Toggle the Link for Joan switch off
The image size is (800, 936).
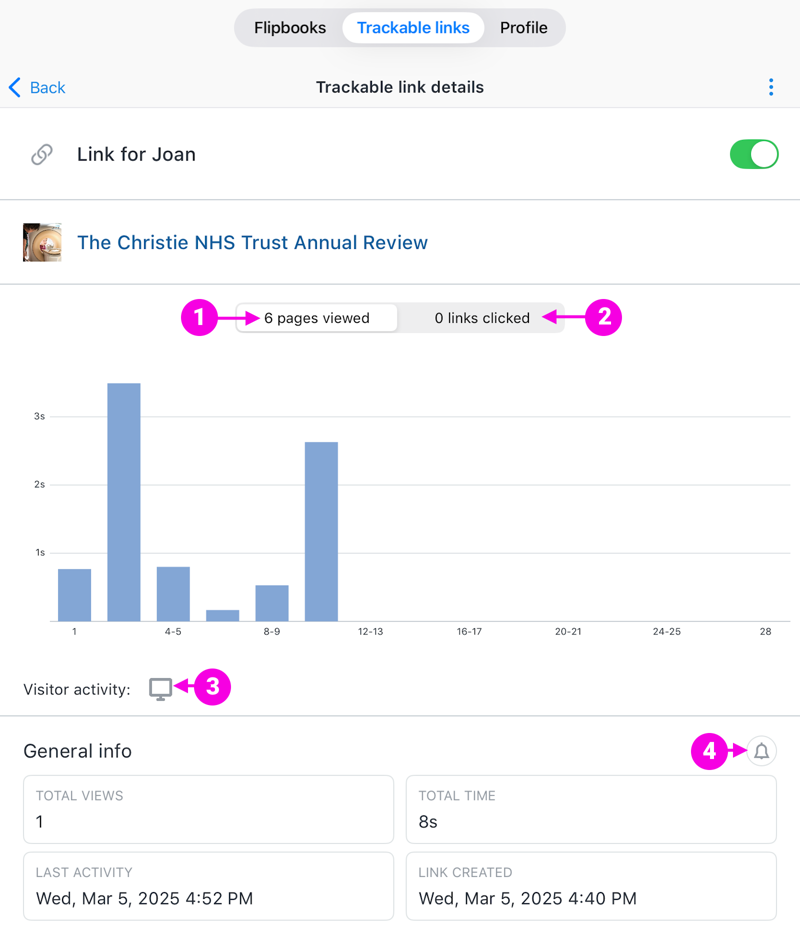click(x=754, y=155)
